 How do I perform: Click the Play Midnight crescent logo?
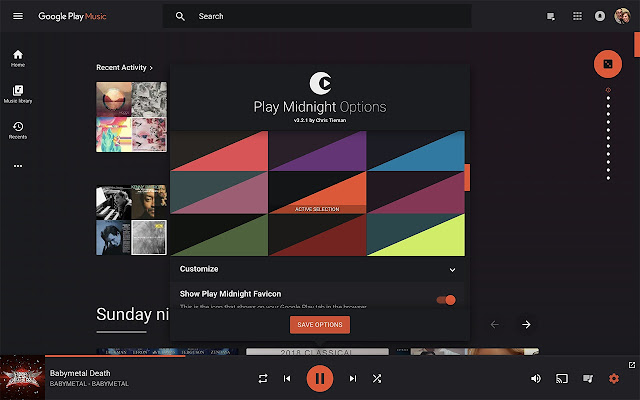point(320,83)
